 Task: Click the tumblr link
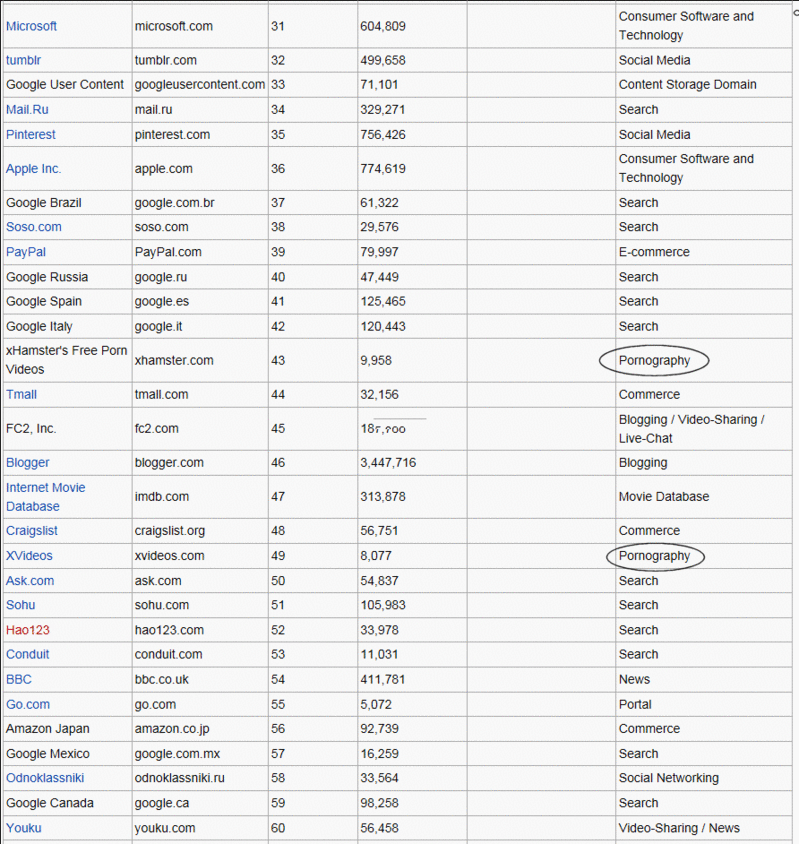[23, 60]
